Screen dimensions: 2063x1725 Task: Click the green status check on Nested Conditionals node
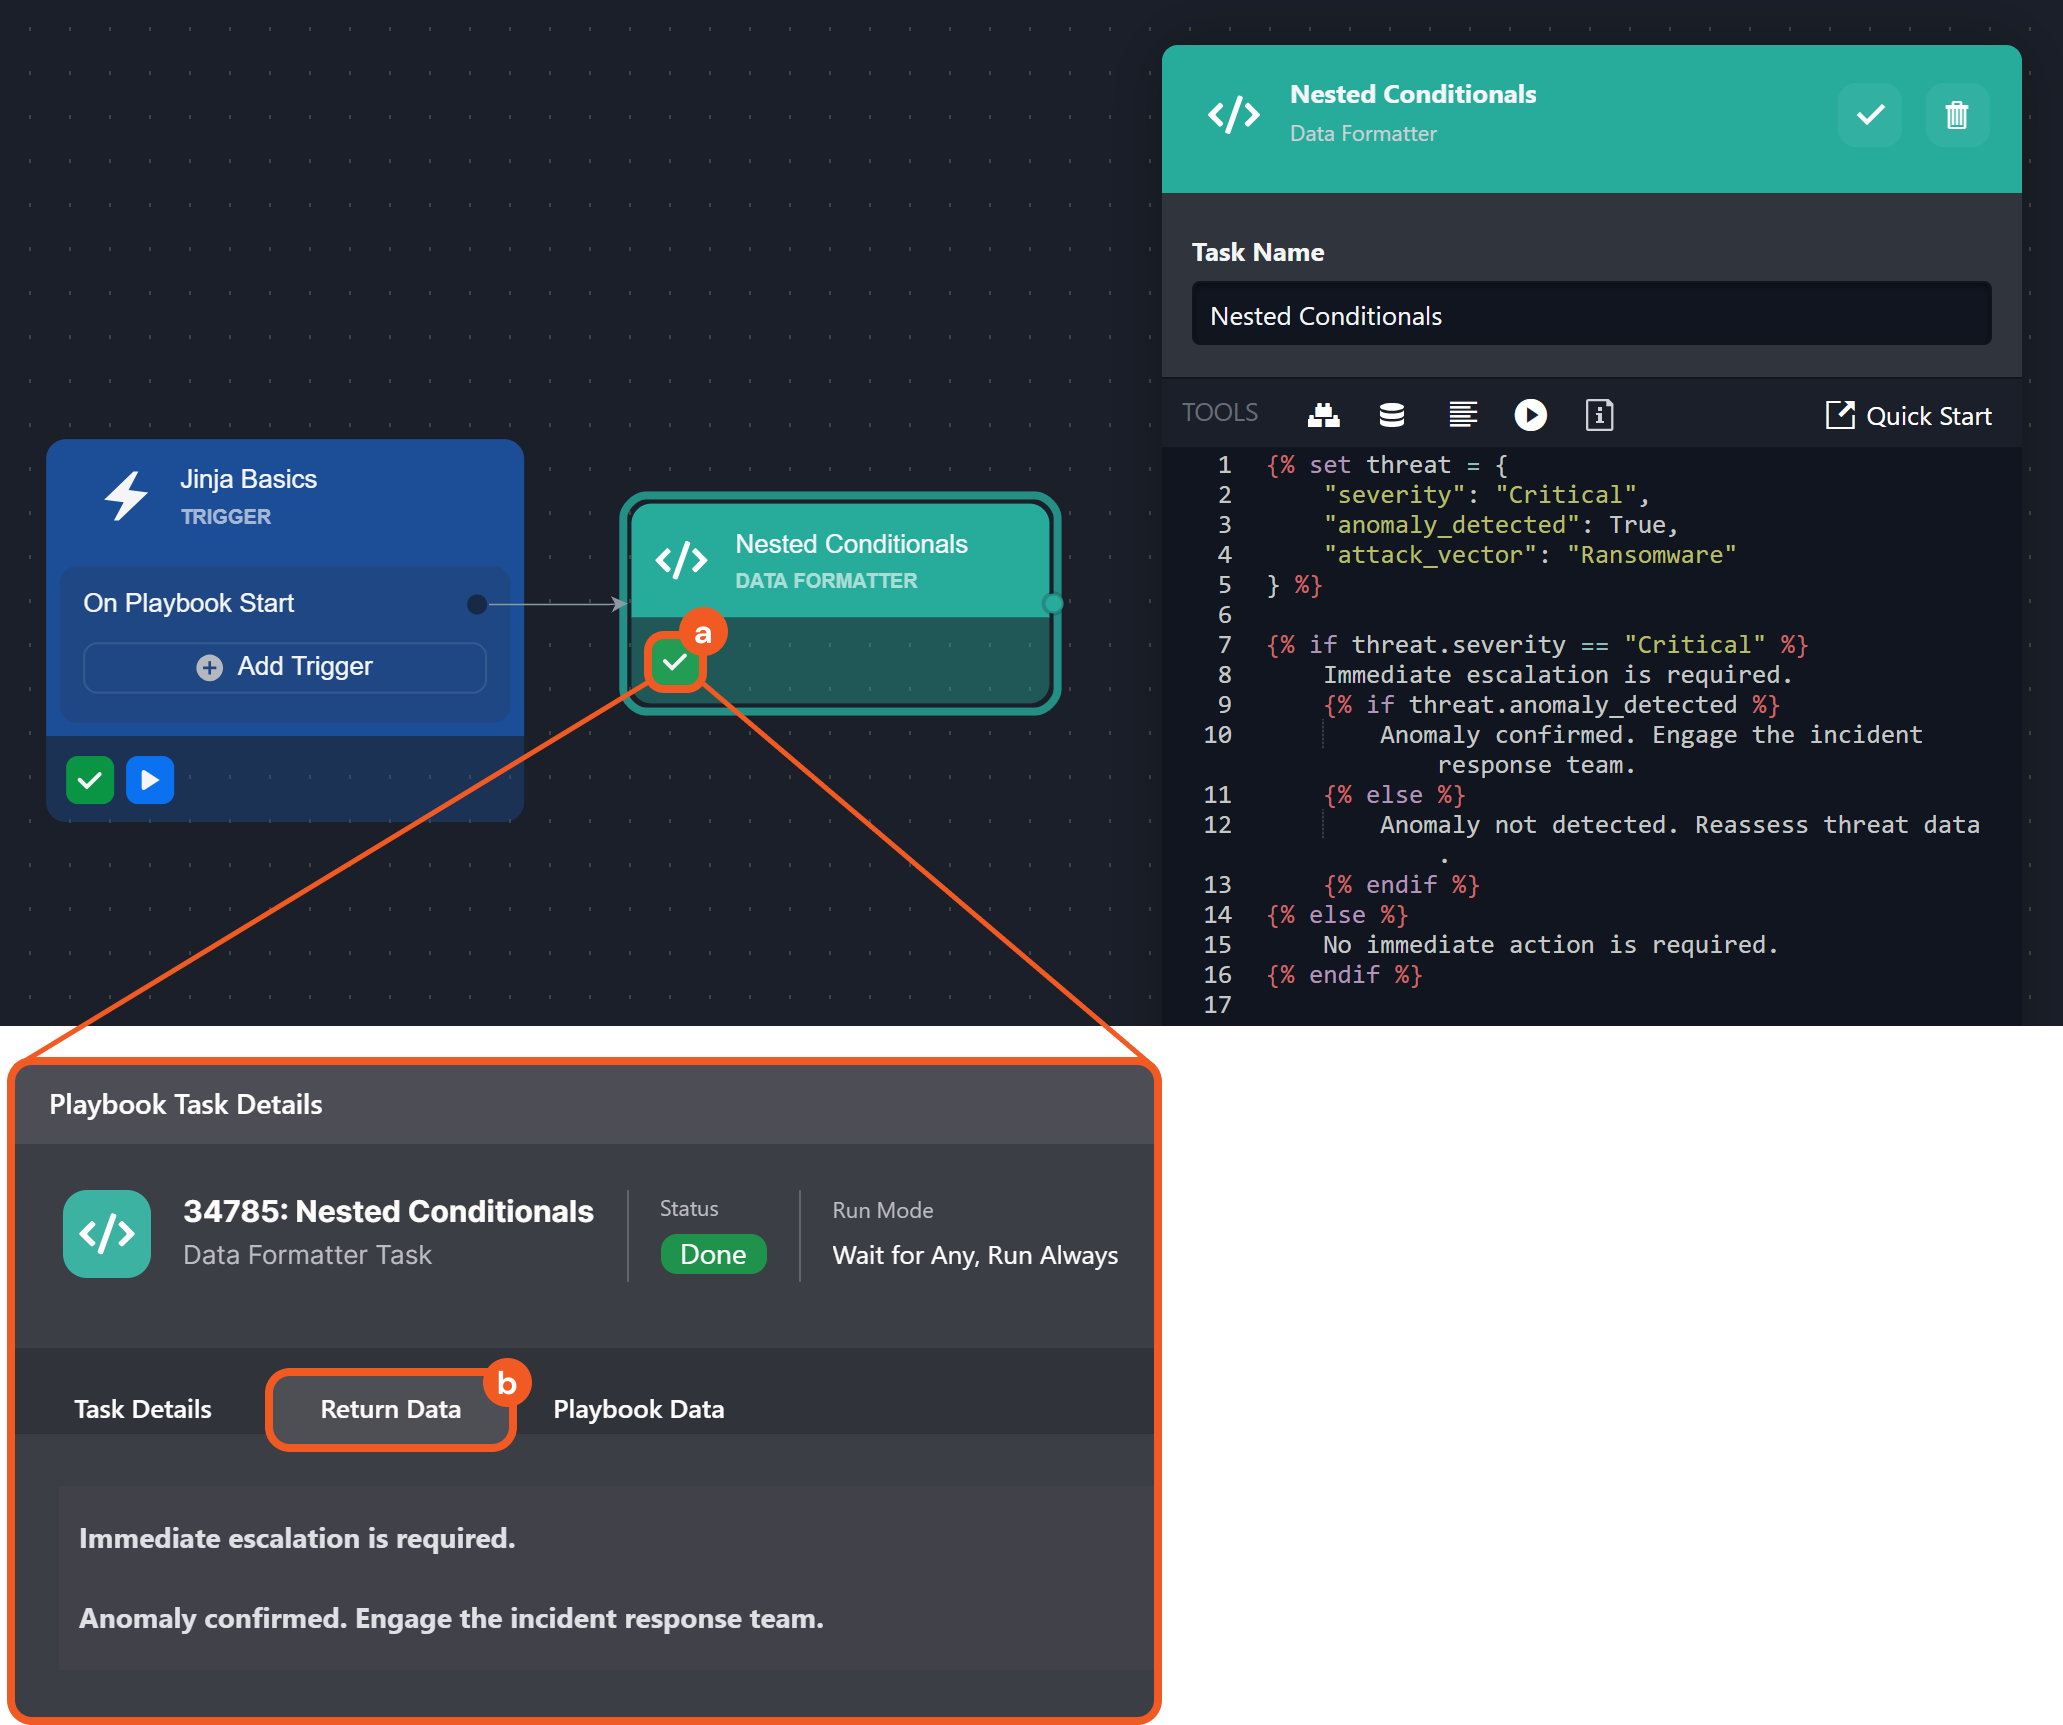click(675, 663)
